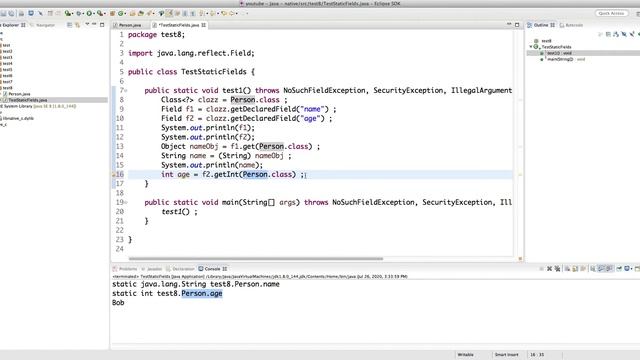Switch to the Problems tab

(x=125, y=269)
